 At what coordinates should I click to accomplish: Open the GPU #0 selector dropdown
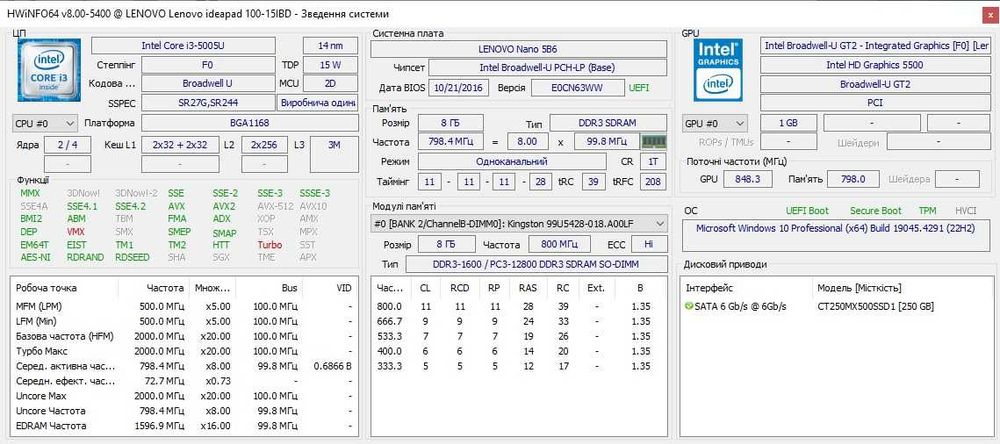(714, 123)
